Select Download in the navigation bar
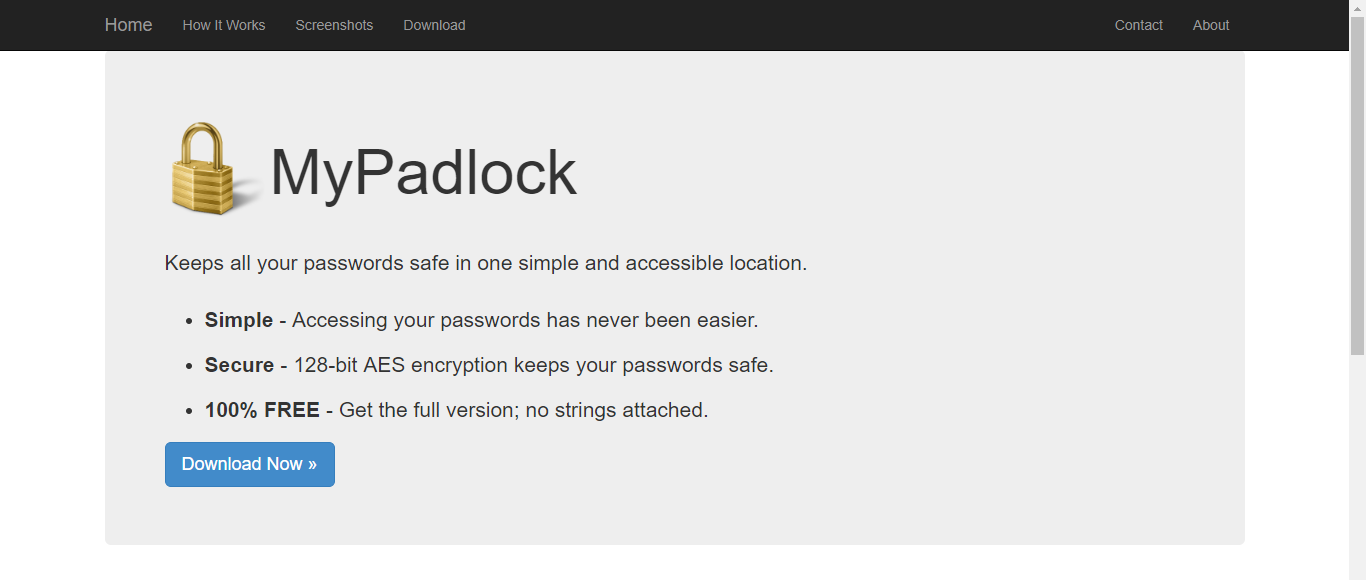 [434, 25]
